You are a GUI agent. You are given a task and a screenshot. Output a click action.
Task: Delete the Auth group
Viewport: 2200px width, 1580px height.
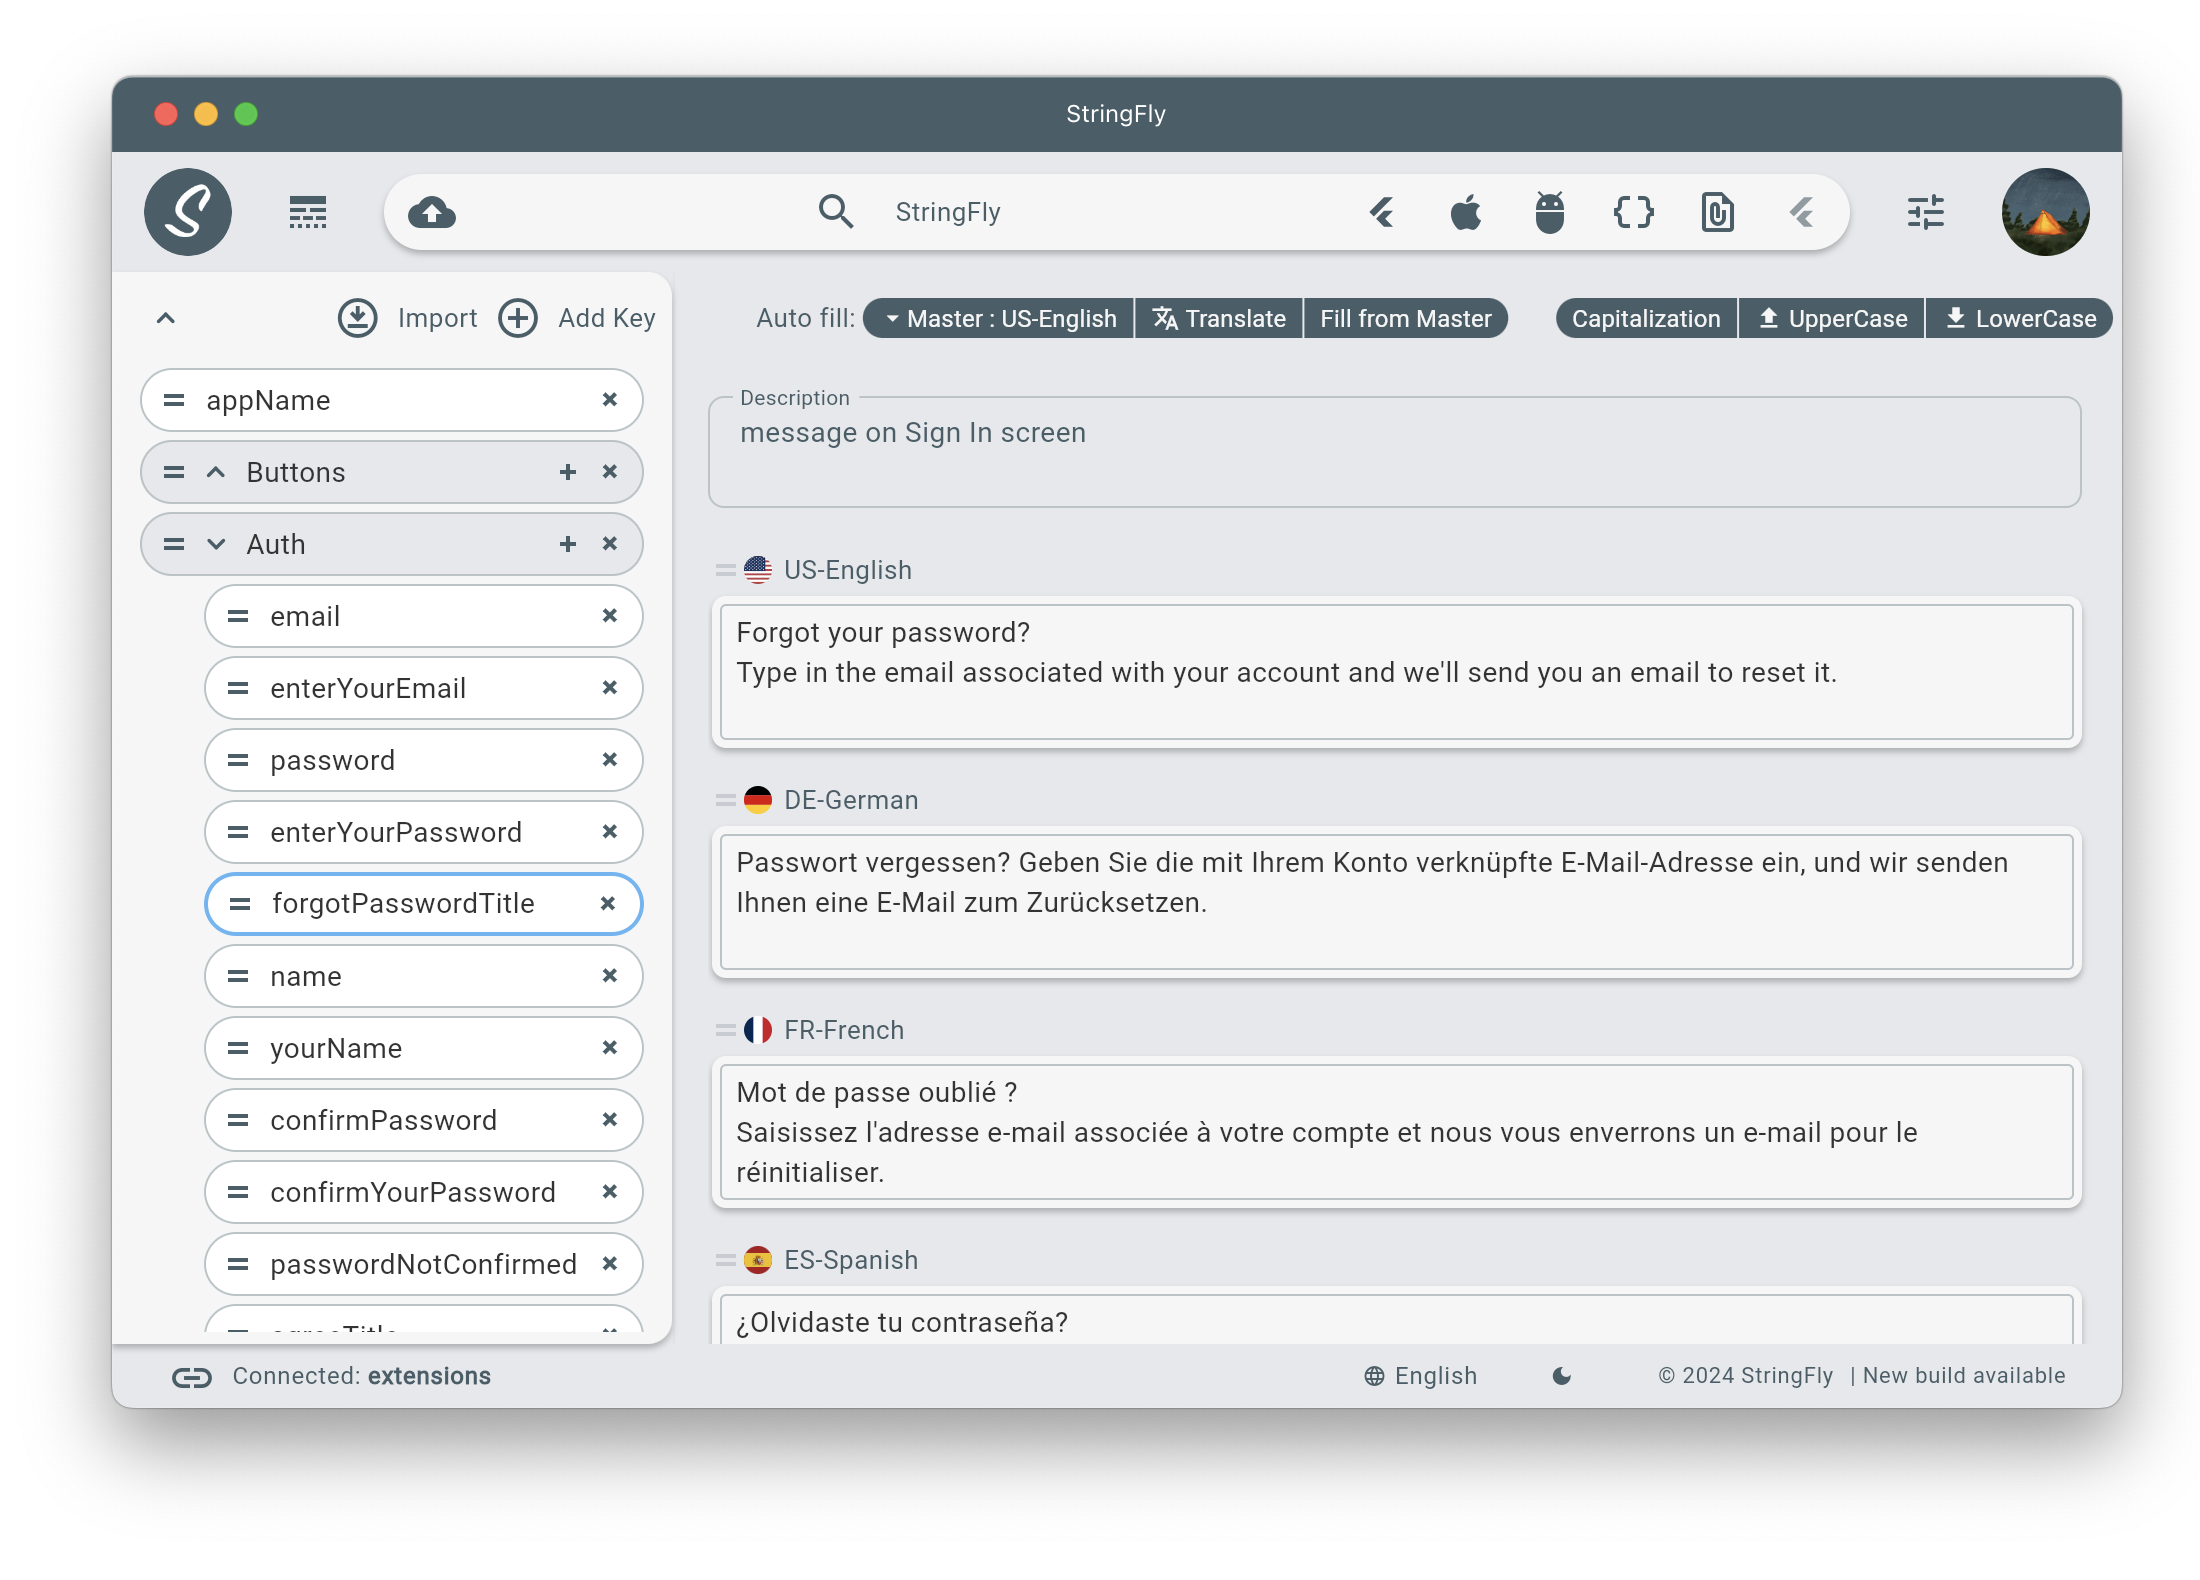click(610, 544)
